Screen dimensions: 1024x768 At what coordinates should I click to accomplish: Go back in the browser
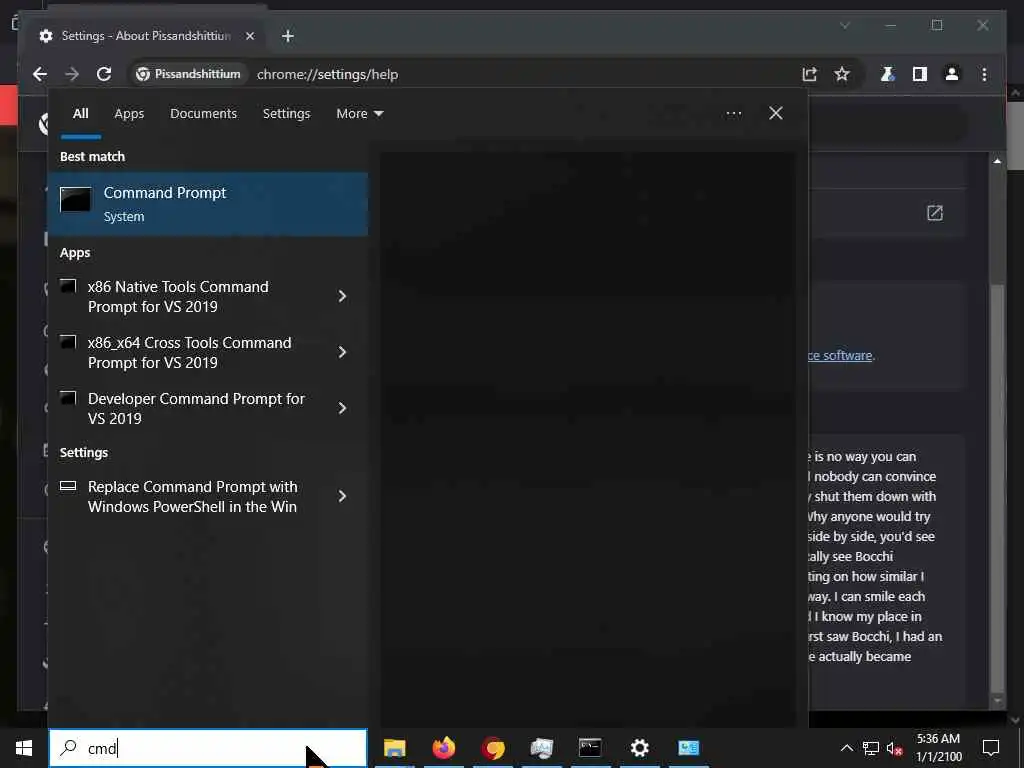pos(40,74)
